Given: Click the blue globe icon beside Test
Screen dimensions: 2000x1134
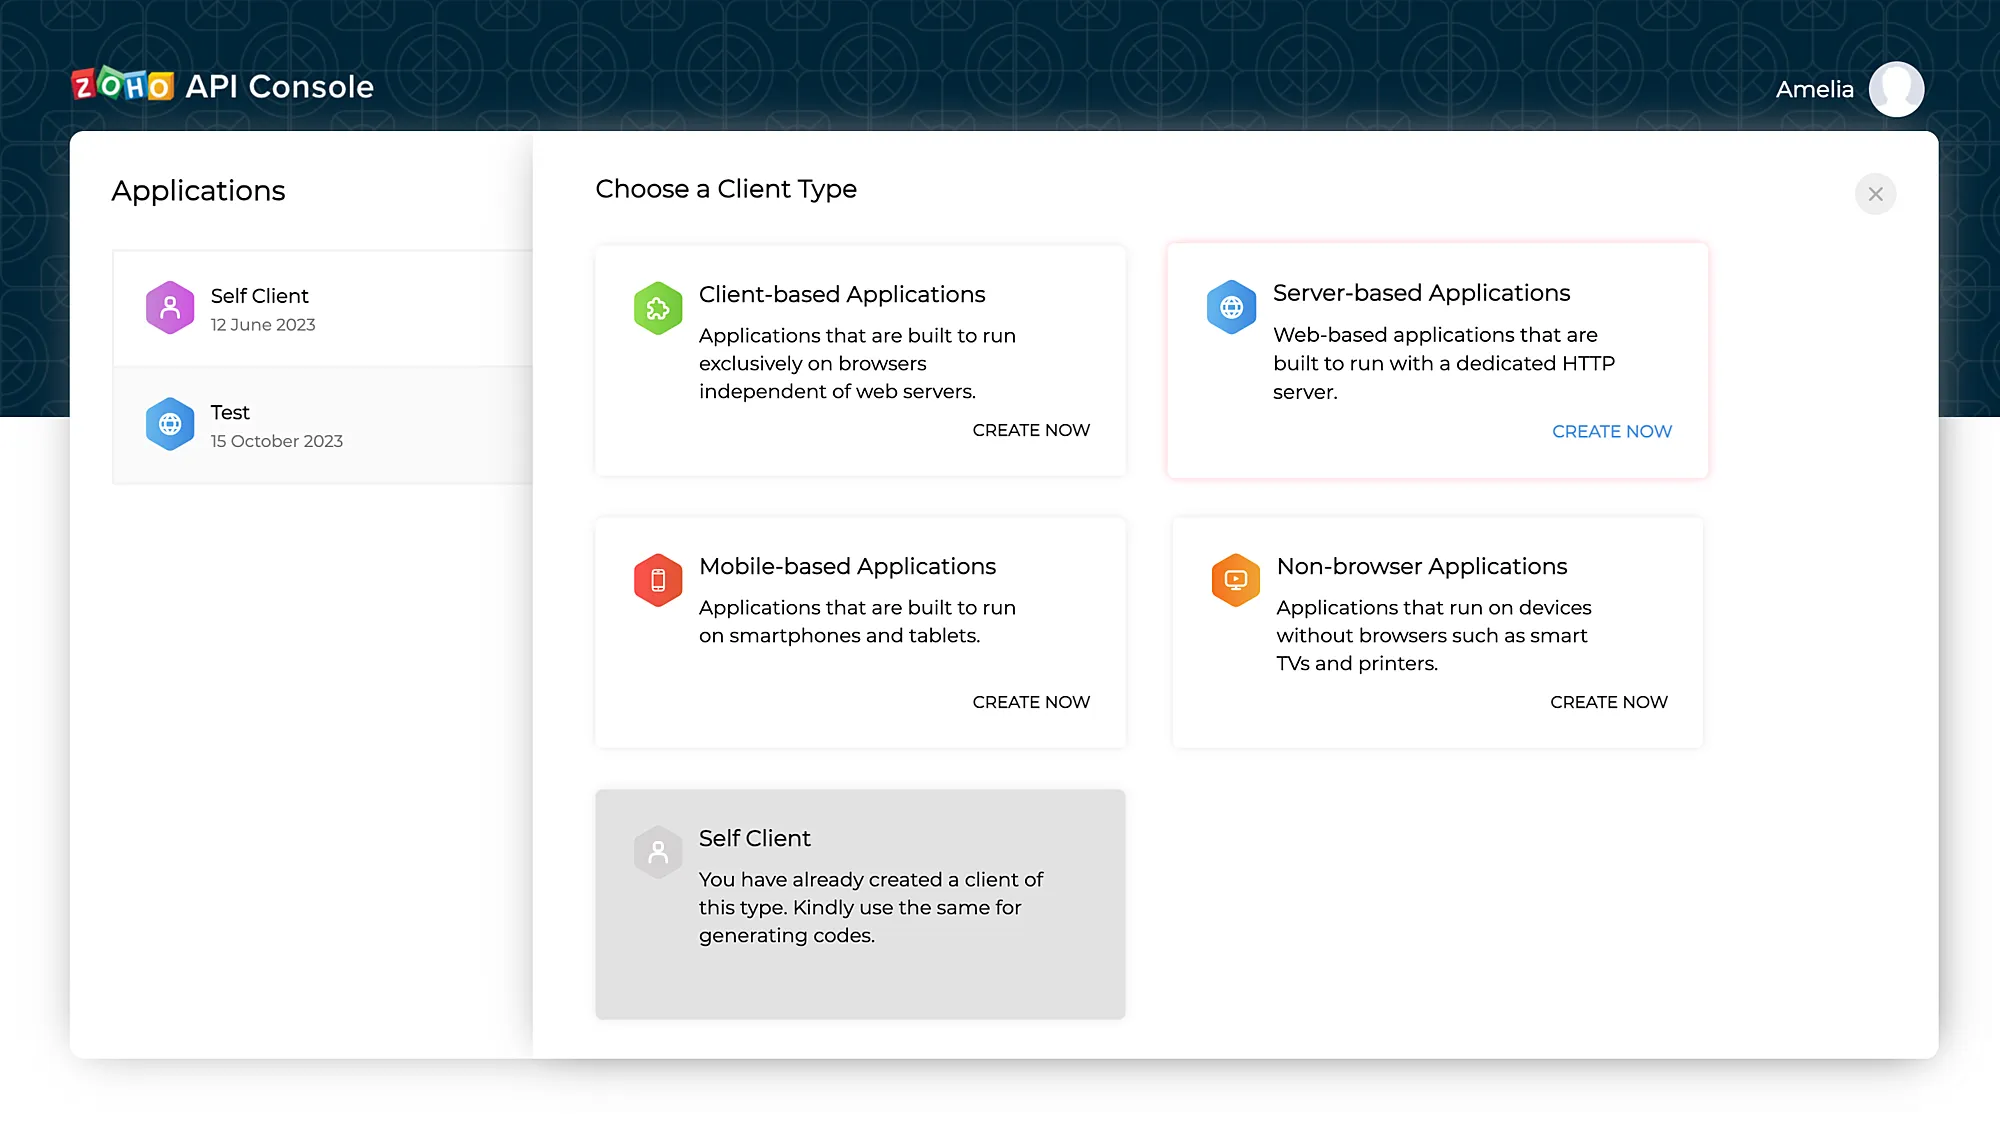Looking at the screenshot, I should tap(170, 424).
